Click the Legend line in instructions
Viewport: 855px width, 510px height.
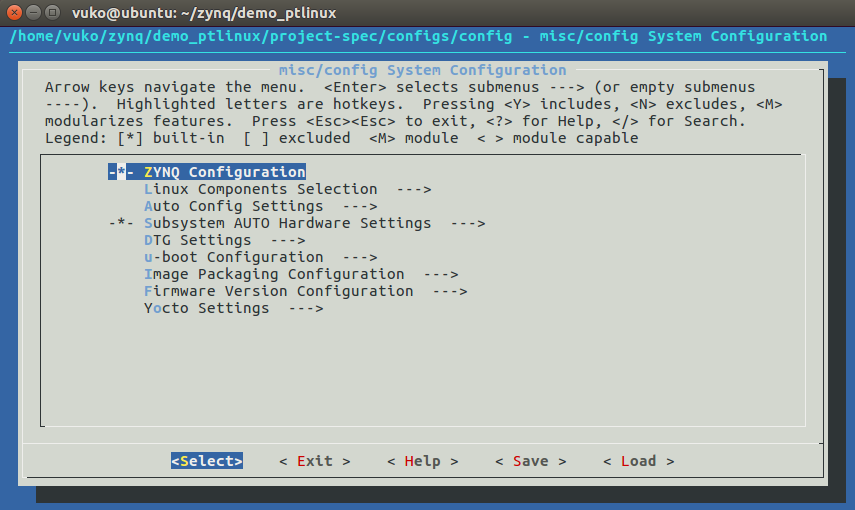click(341, 138)
